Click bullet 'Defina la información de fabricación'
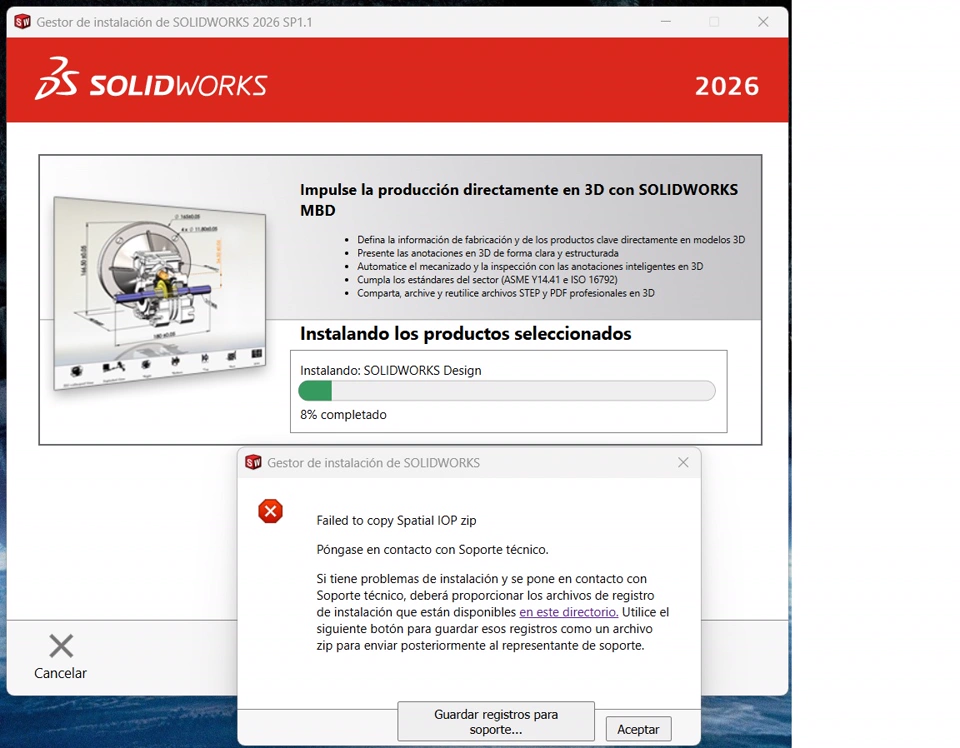Image resolution: width=960 pixels, height=748 pixels. pos(551,240)
